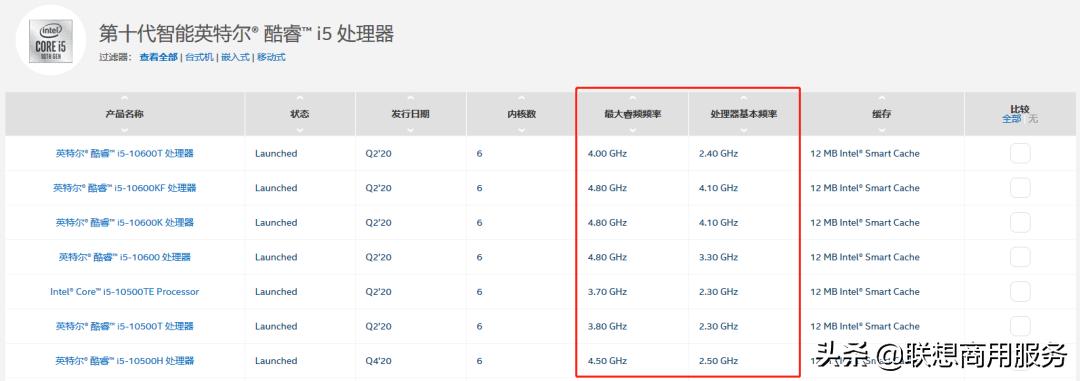
Task: Sort ascending by 内核数 column arrow
Action: (521, 98)
